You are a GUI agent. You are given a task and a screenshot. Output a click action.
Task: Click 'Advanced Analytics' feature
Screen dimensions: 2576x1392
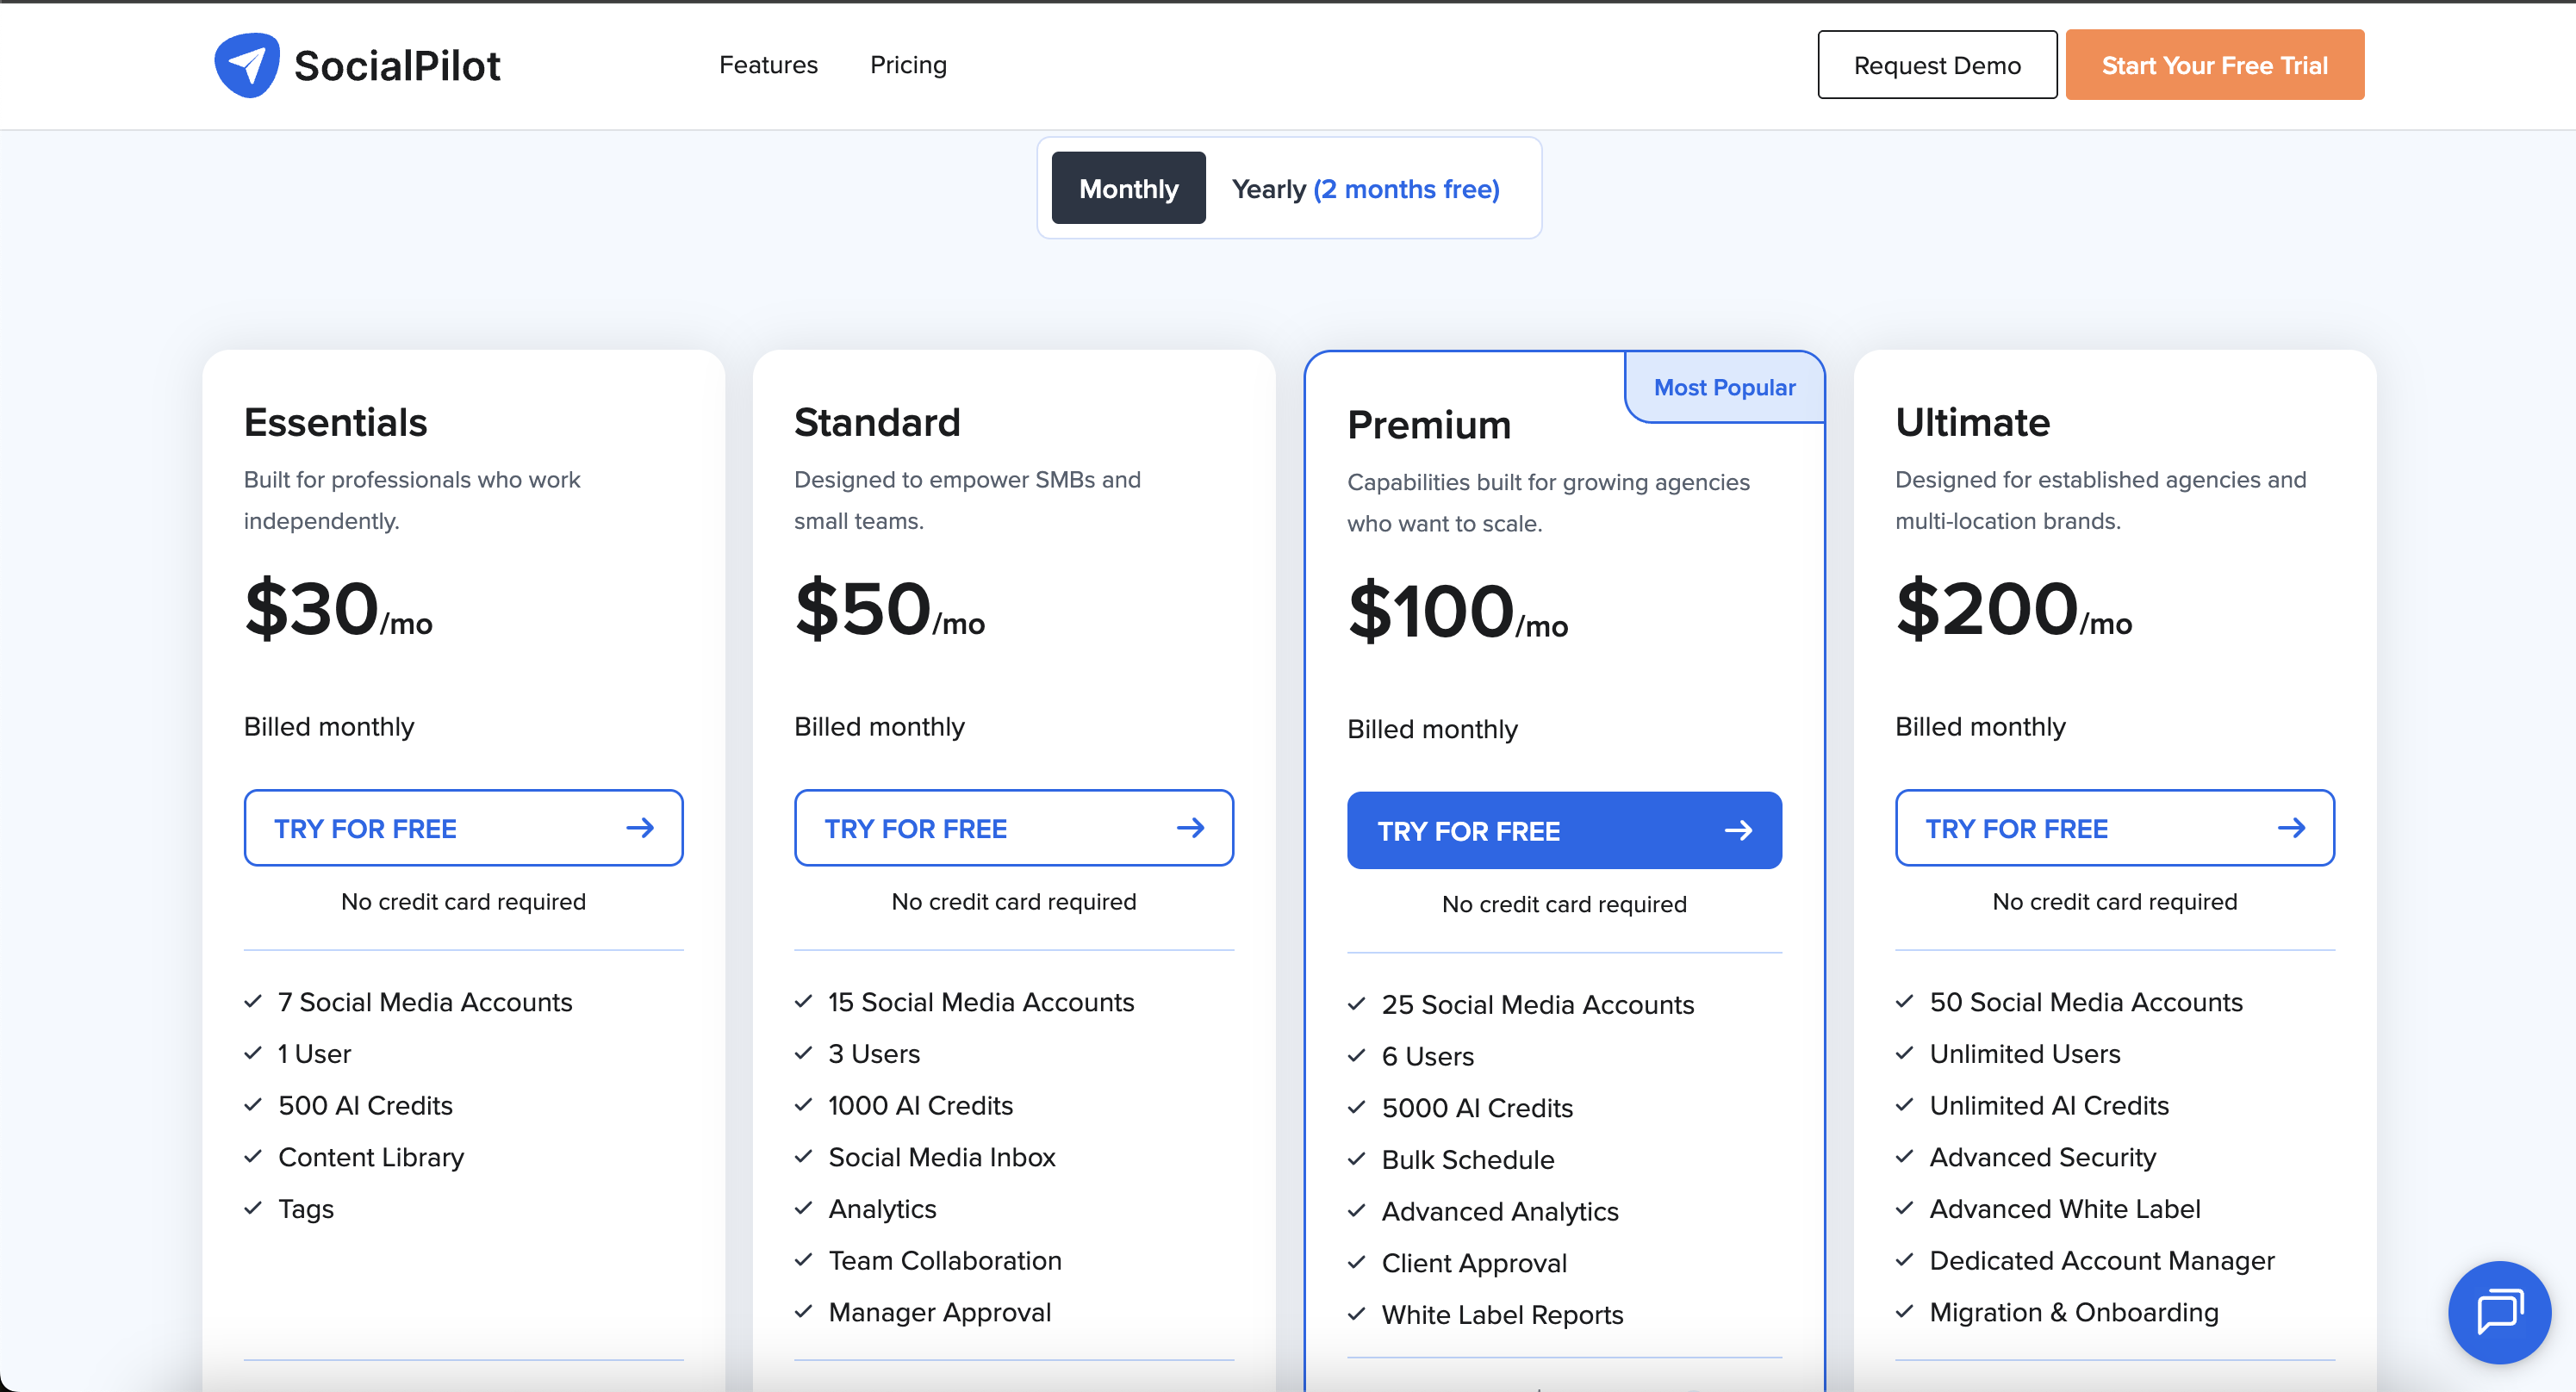[1500, 1211]
